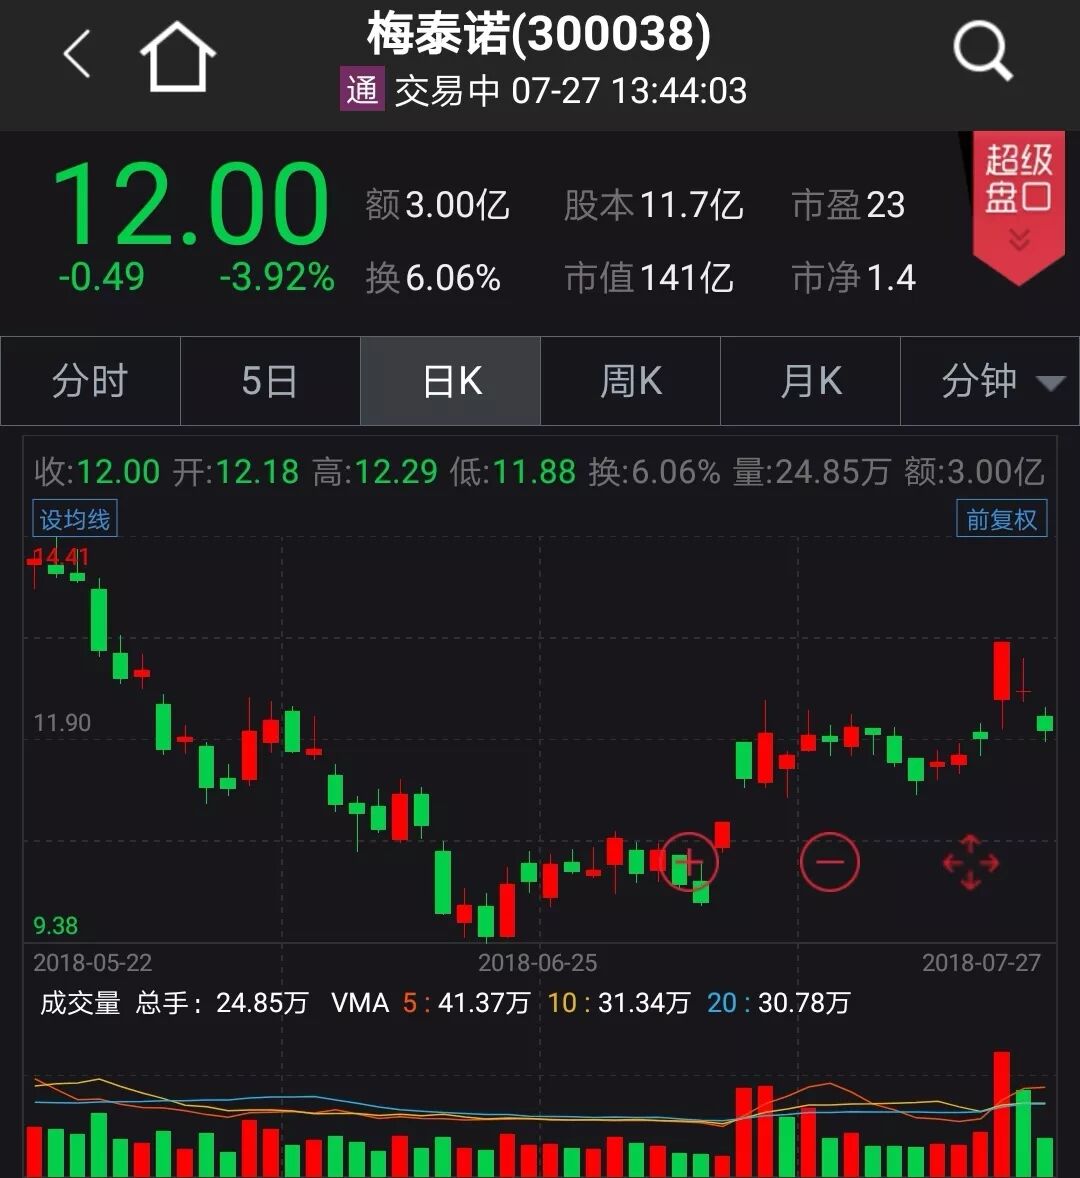Tap the close value 收:12.00
Screen dimensions: 1080x1178
point(97,472)
